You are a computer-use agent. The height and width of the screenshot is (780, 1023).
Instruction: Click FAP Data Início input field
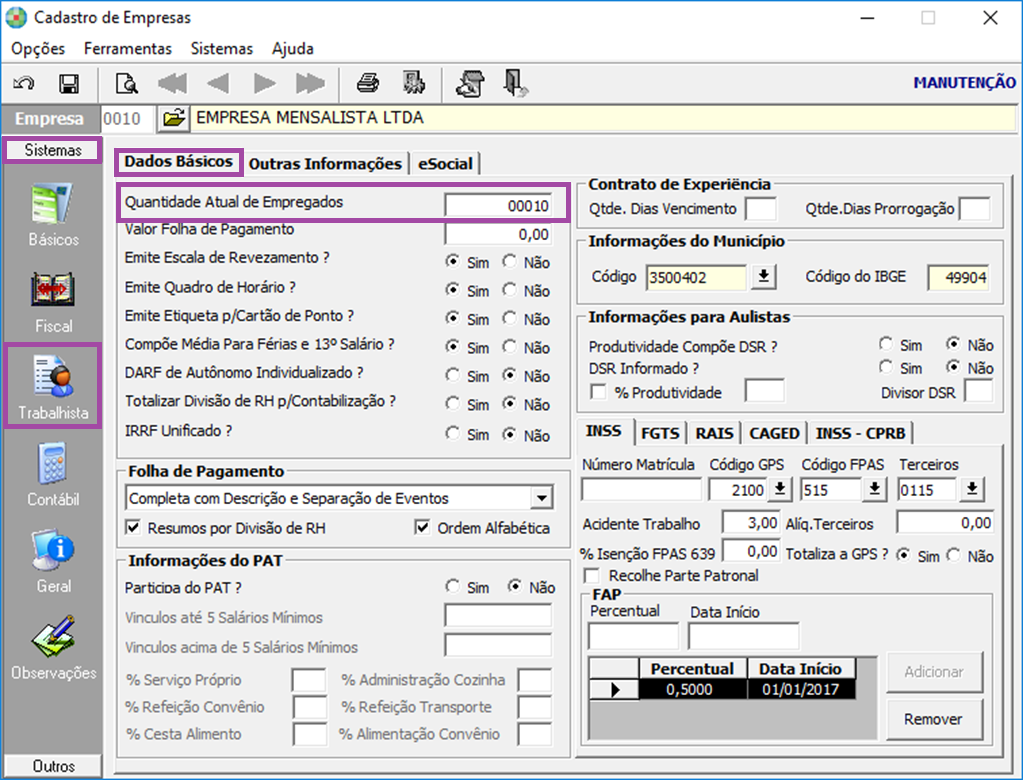tap(743, 636)
